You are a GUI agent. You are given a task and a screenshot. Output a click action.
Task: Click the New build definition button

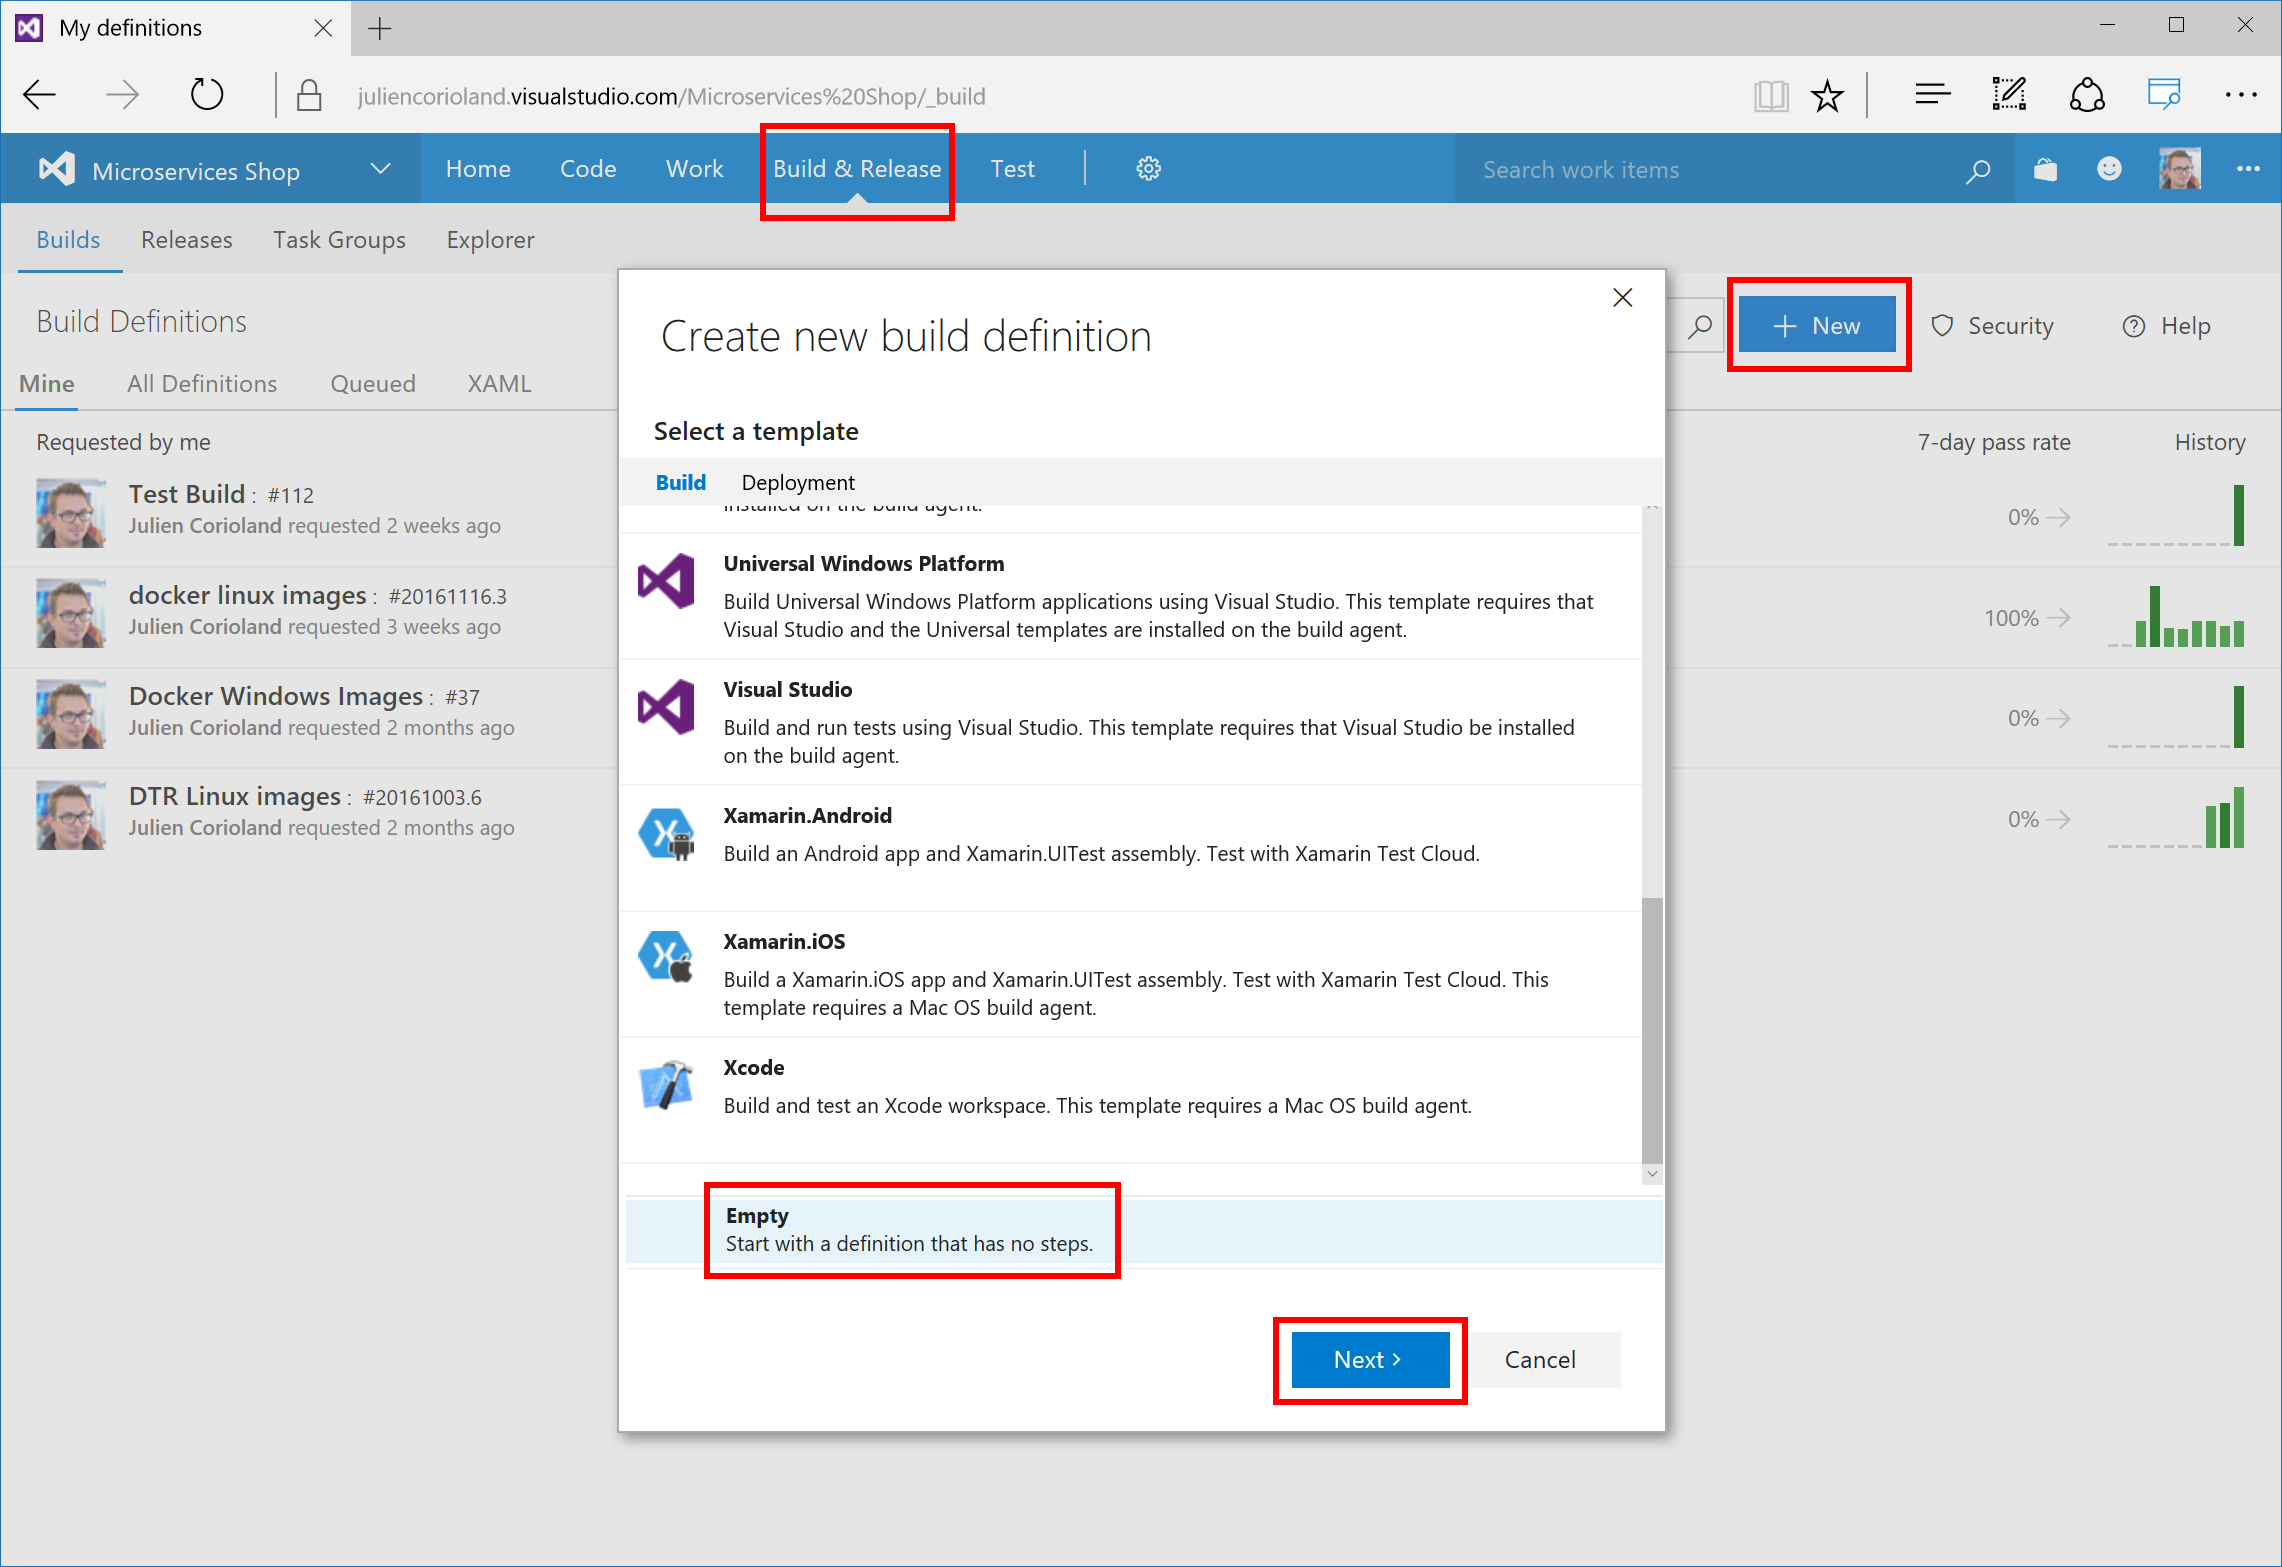[1821, 324]
